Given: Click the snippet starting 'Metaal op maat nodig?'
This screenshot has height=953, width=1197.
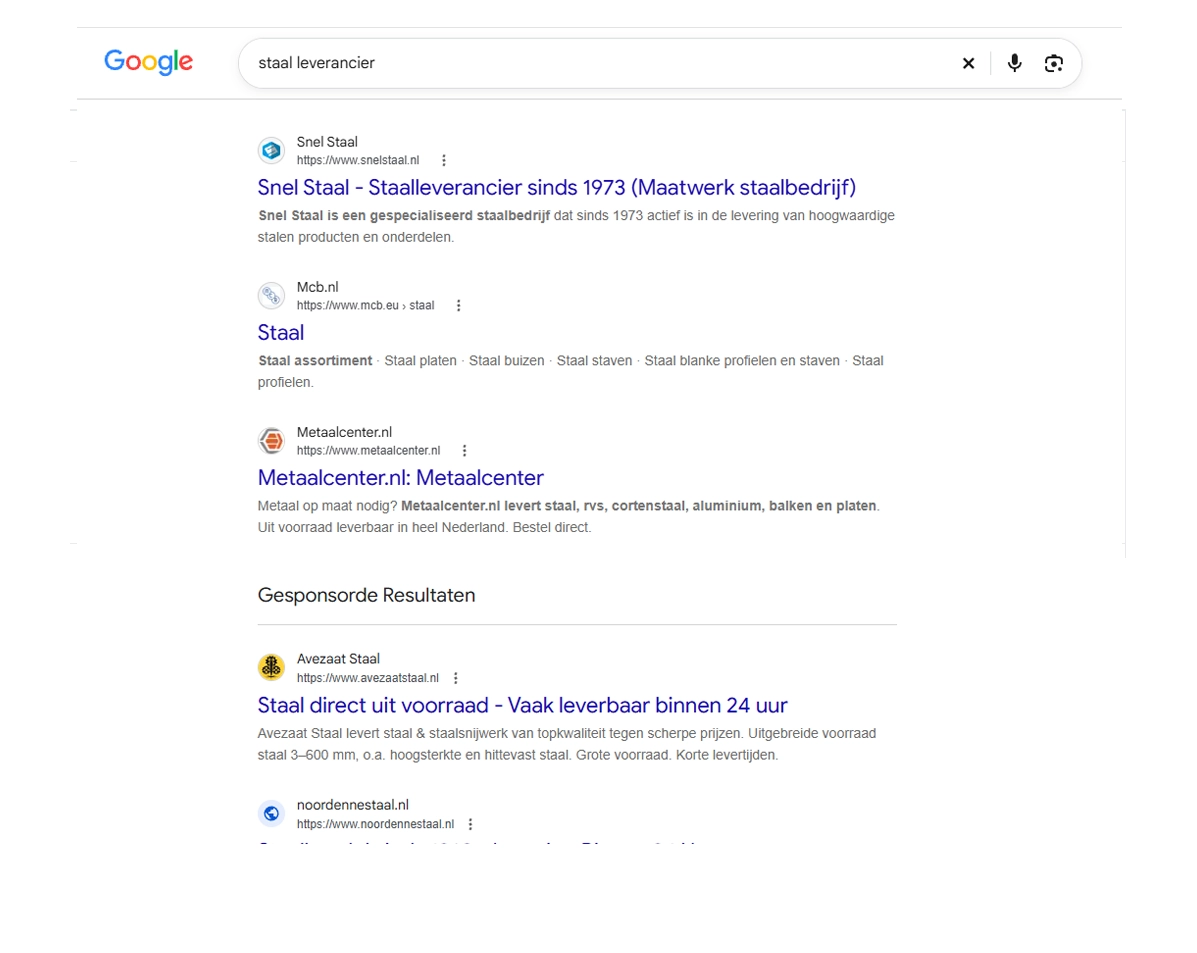Looking at the screenshot, I should [x=569, y=516].
